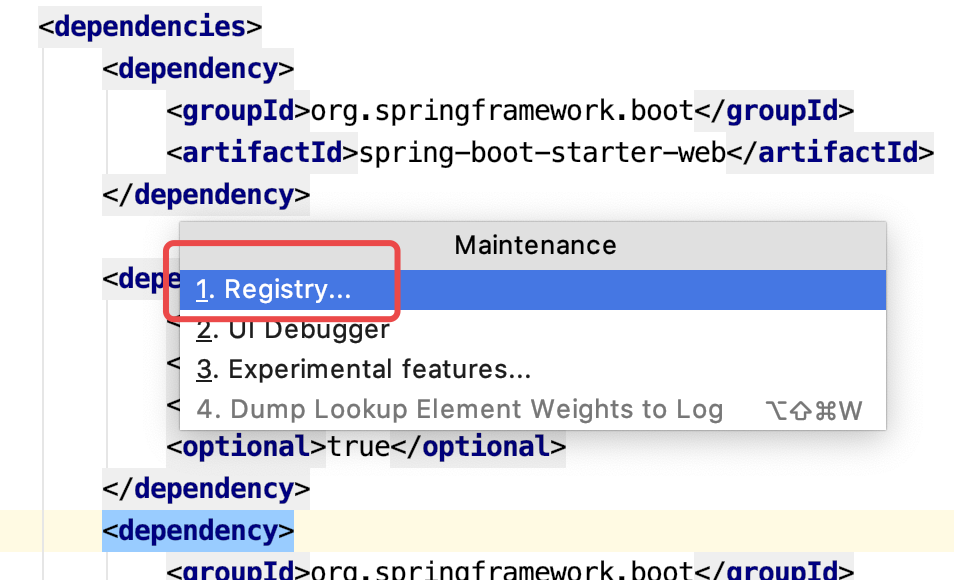Place cursor on opening dependencies tag

pyautogui.click(x=150, y=25)
